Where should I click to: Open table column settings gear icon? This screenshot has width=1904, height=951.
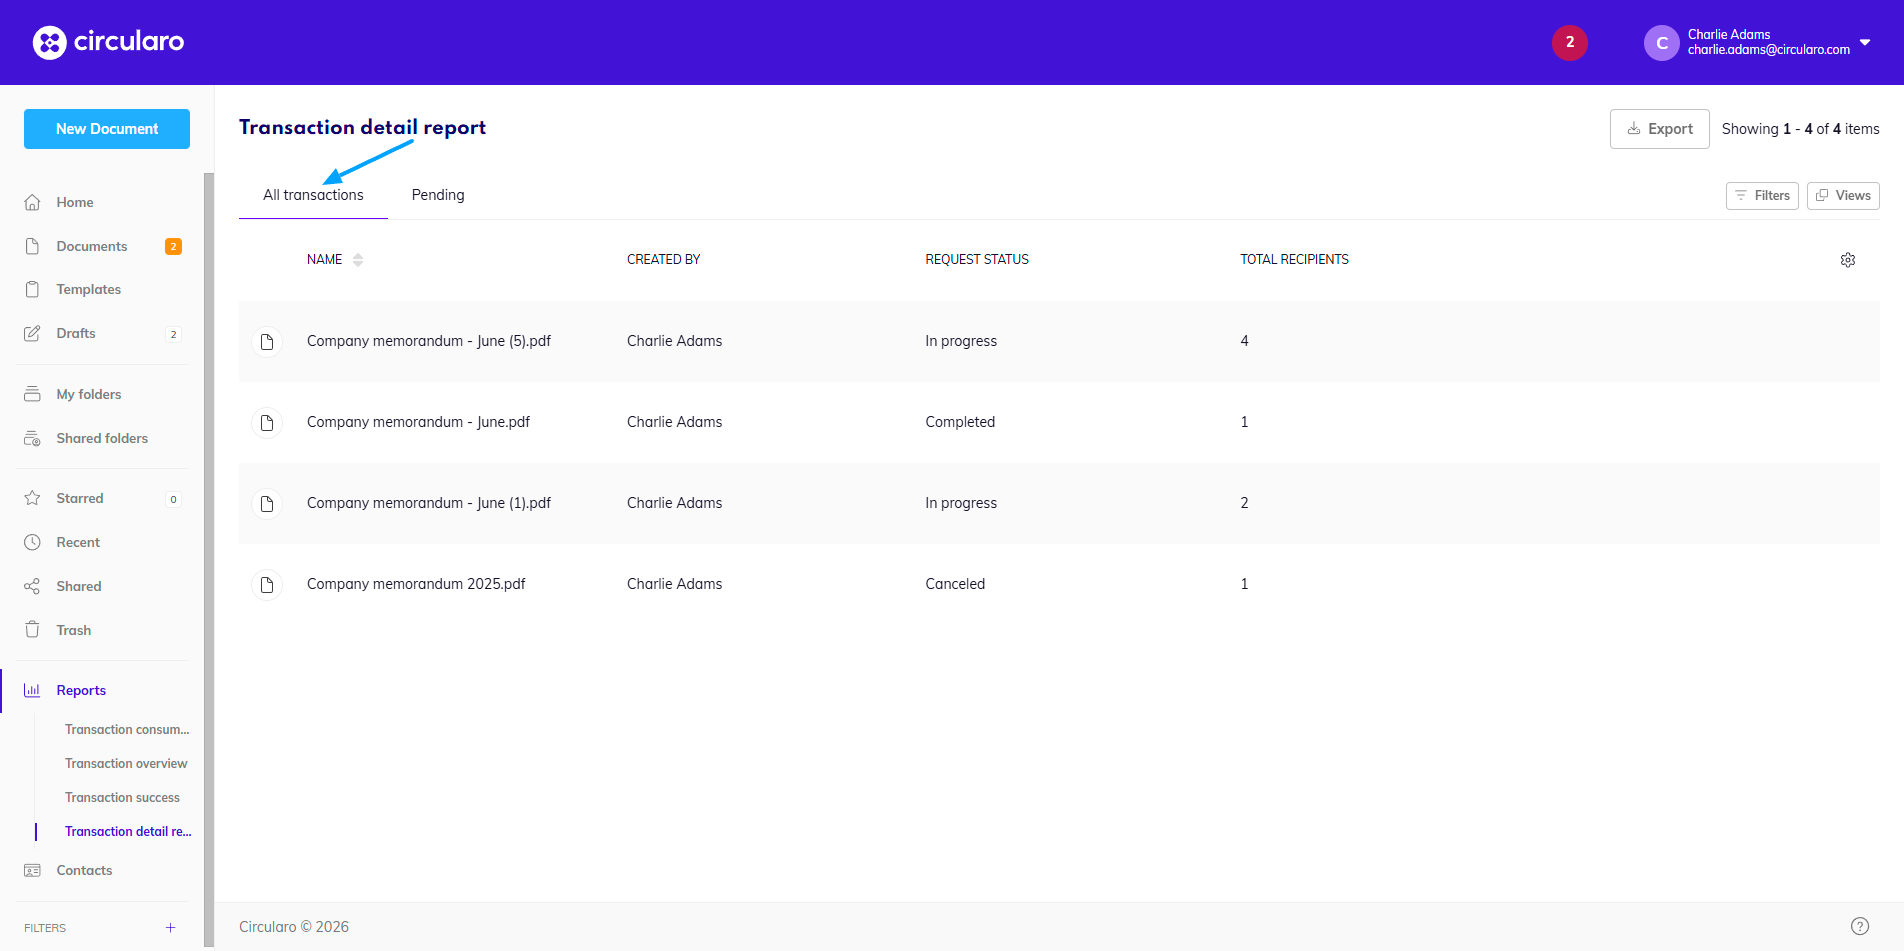coord(1847,260)
